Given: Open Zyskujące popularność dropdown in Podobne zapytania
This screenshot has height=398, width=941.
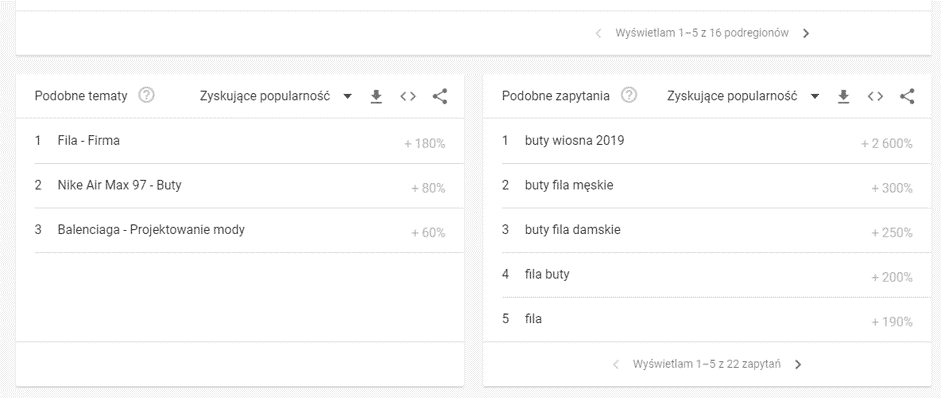Looking at the screenshot, I should (x=743, y=96).
